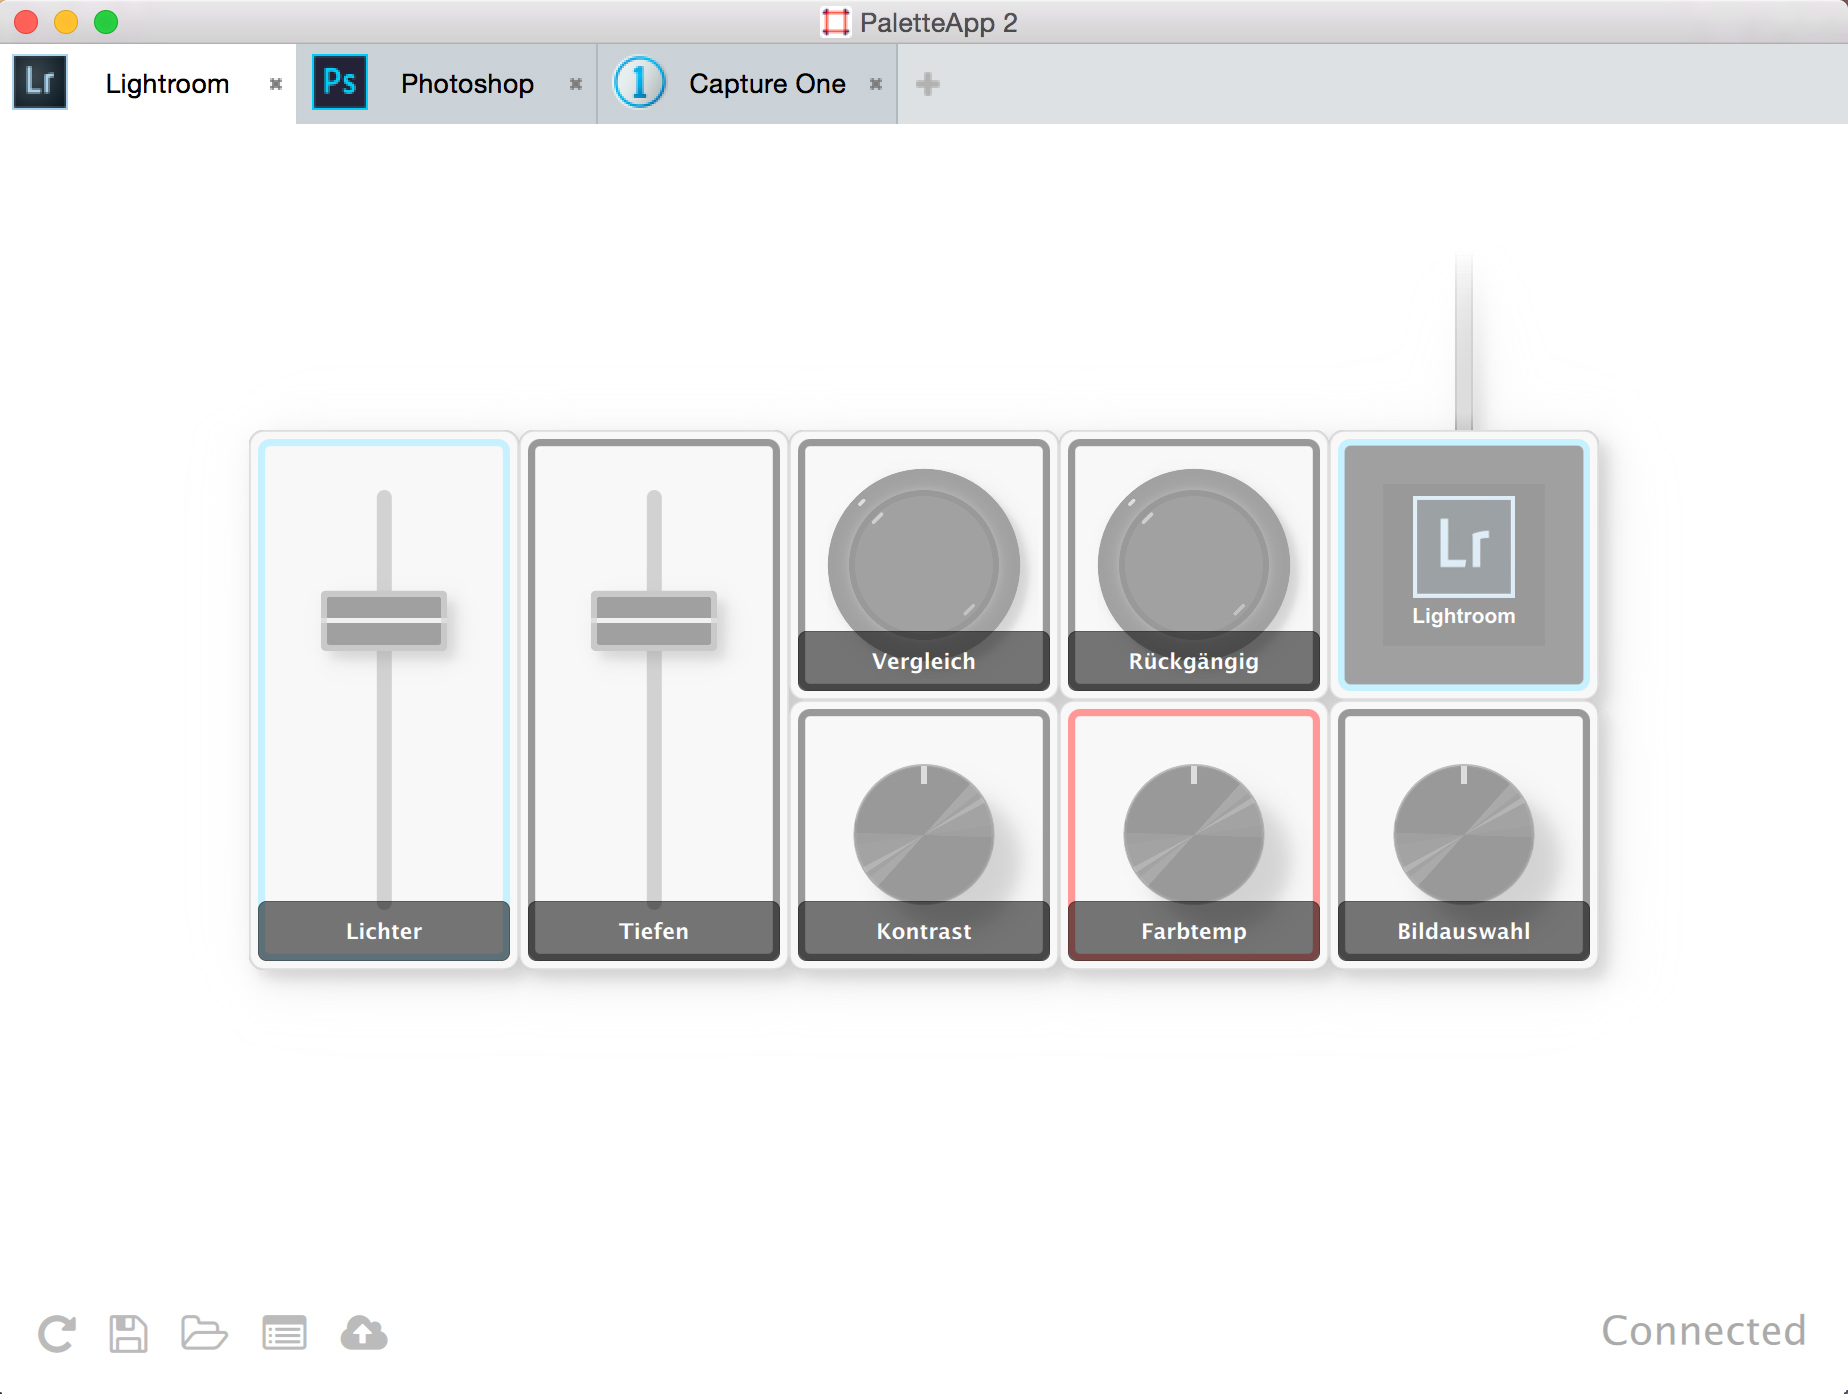
Task: Click the PaletteApp title bar icon
Action: coord(835,22)
